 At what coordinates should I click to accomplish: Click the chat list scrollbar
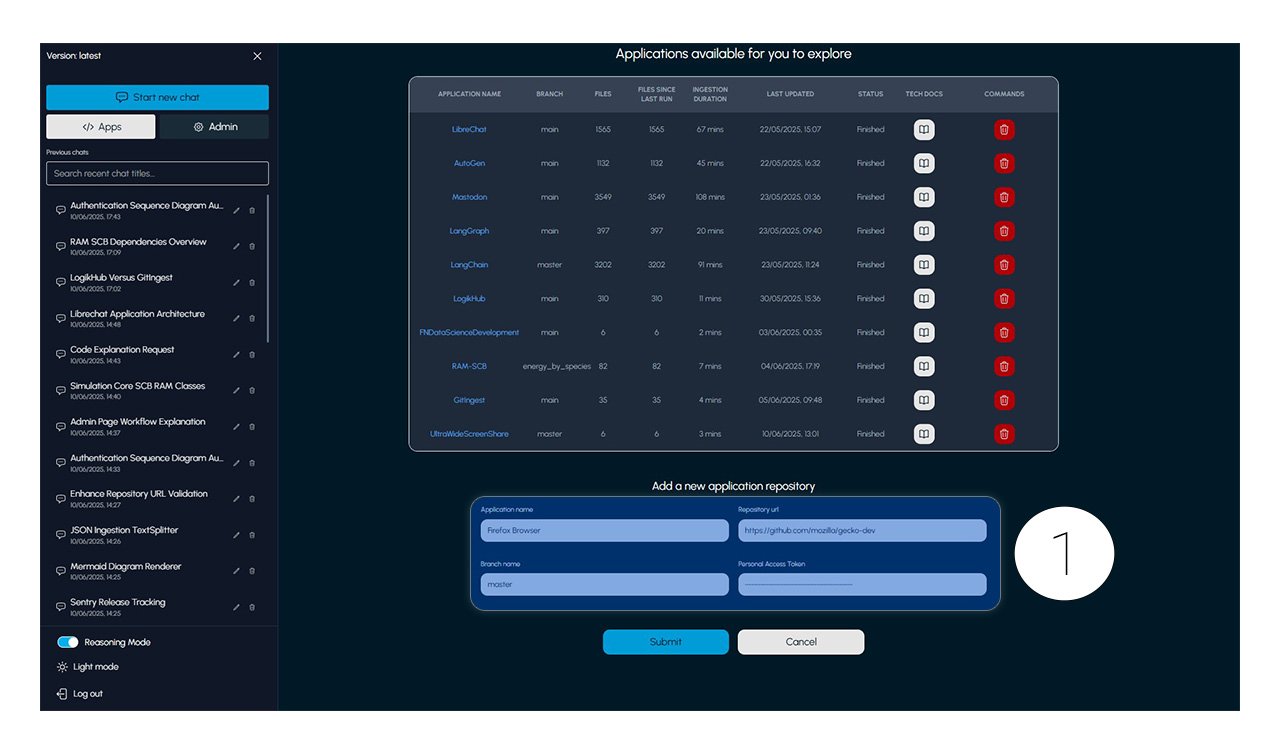pyautogui.click(x=268, y=268)
